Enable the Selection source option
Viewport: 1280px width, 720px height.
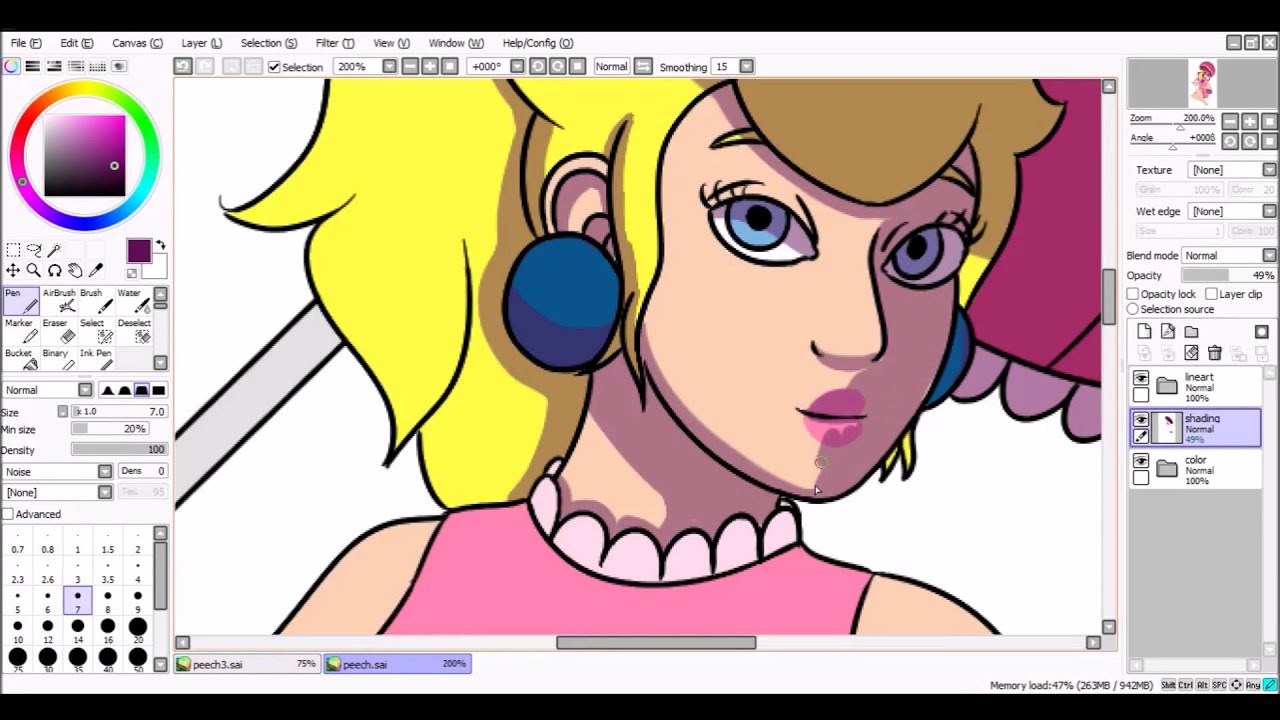tap(1133, 309)
